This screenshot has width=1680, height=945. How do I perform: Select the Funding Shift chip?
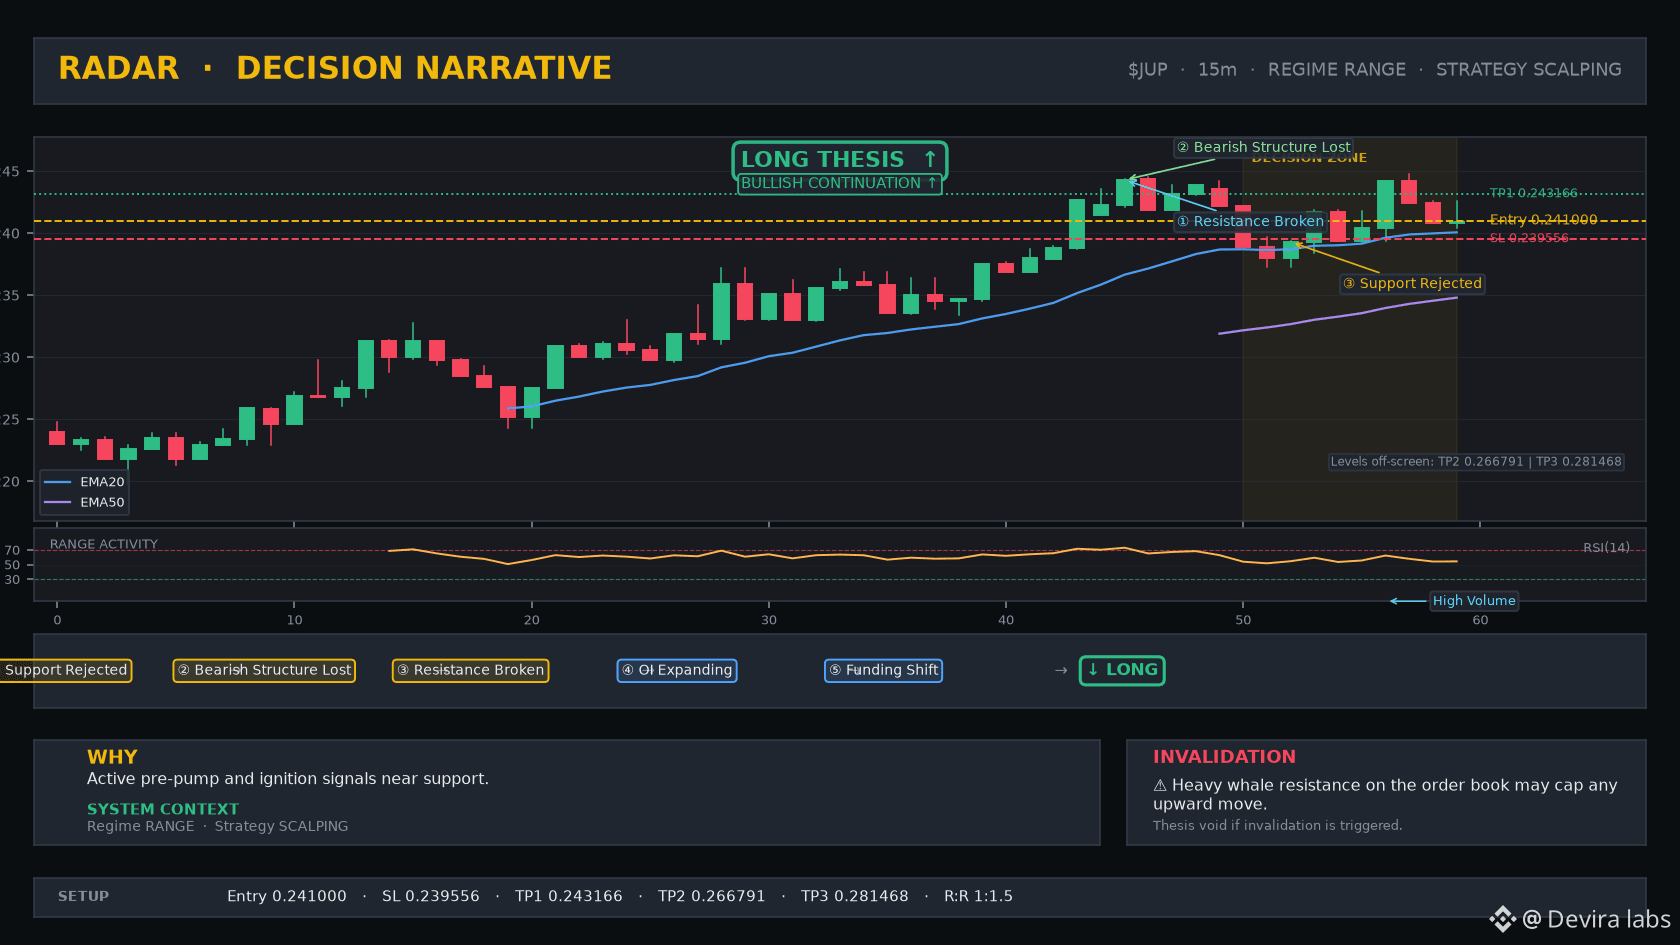tap(883, 670)
